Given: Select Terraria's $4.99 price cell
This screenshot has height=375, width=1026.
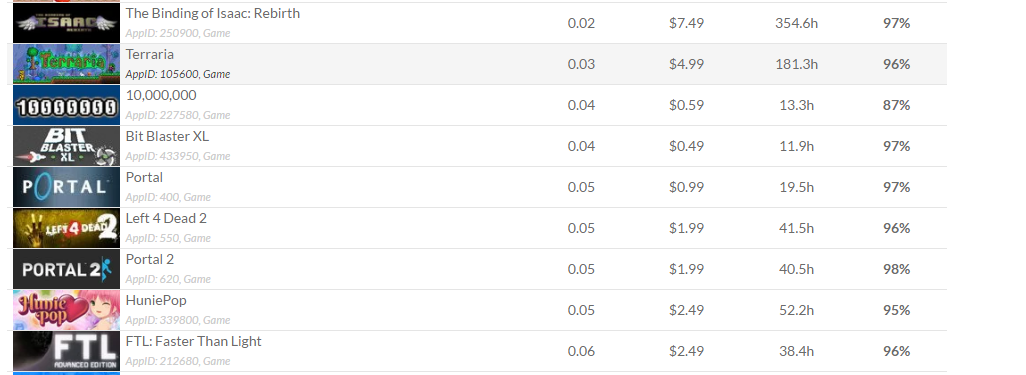Looking at the screenshot, I should [686, 64].
